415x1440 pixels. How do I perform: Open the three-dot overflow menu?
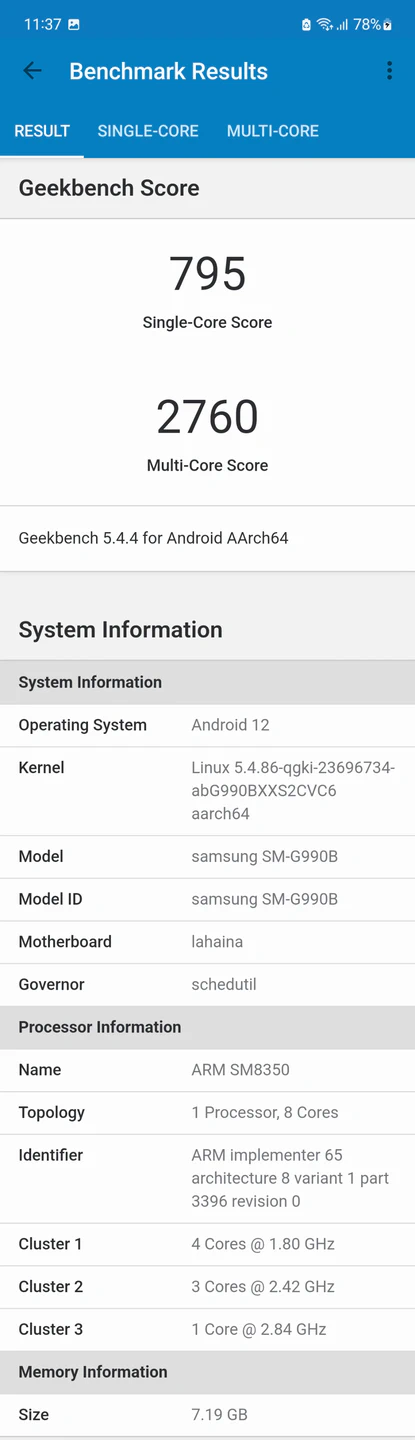point(389,71)
